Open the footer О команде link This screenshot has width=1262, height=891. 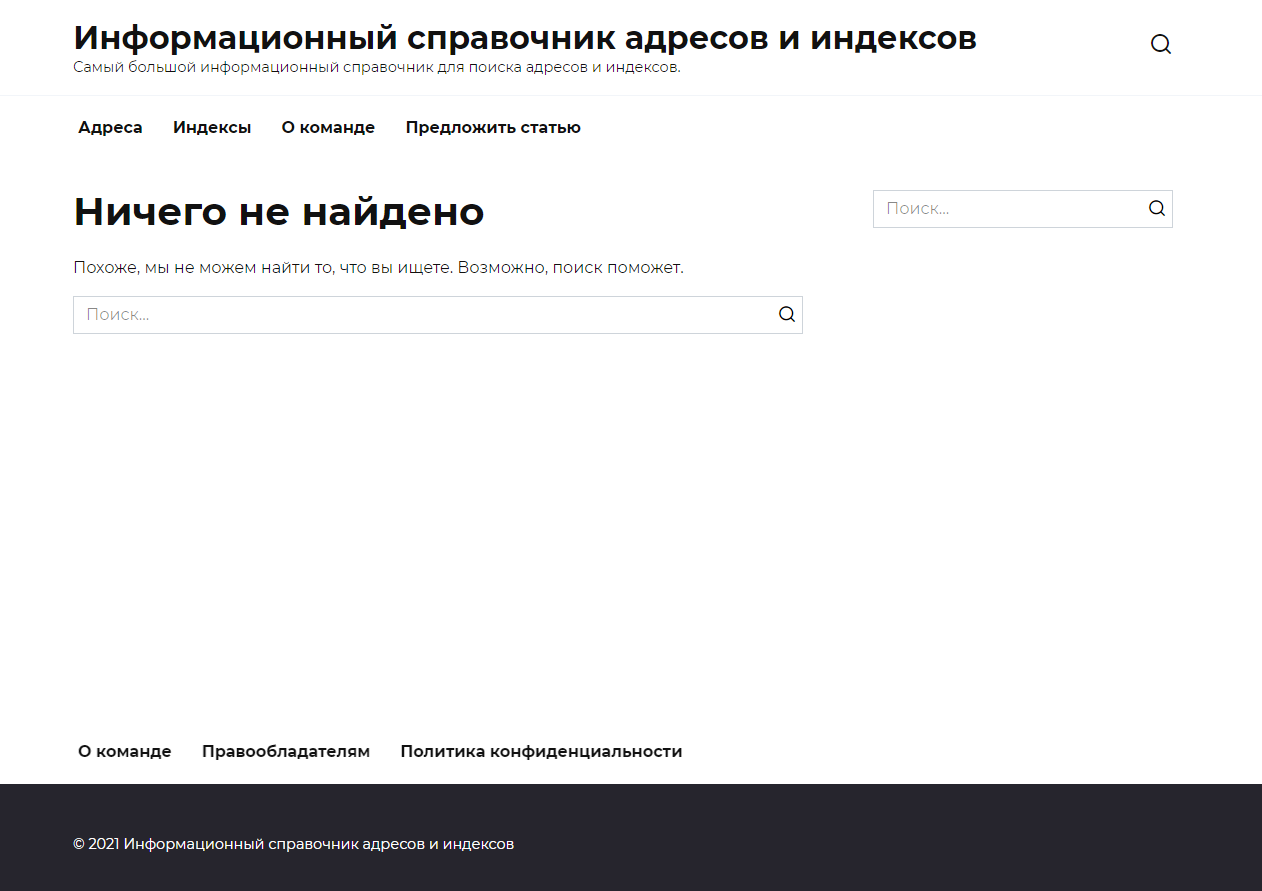point(125,752)
